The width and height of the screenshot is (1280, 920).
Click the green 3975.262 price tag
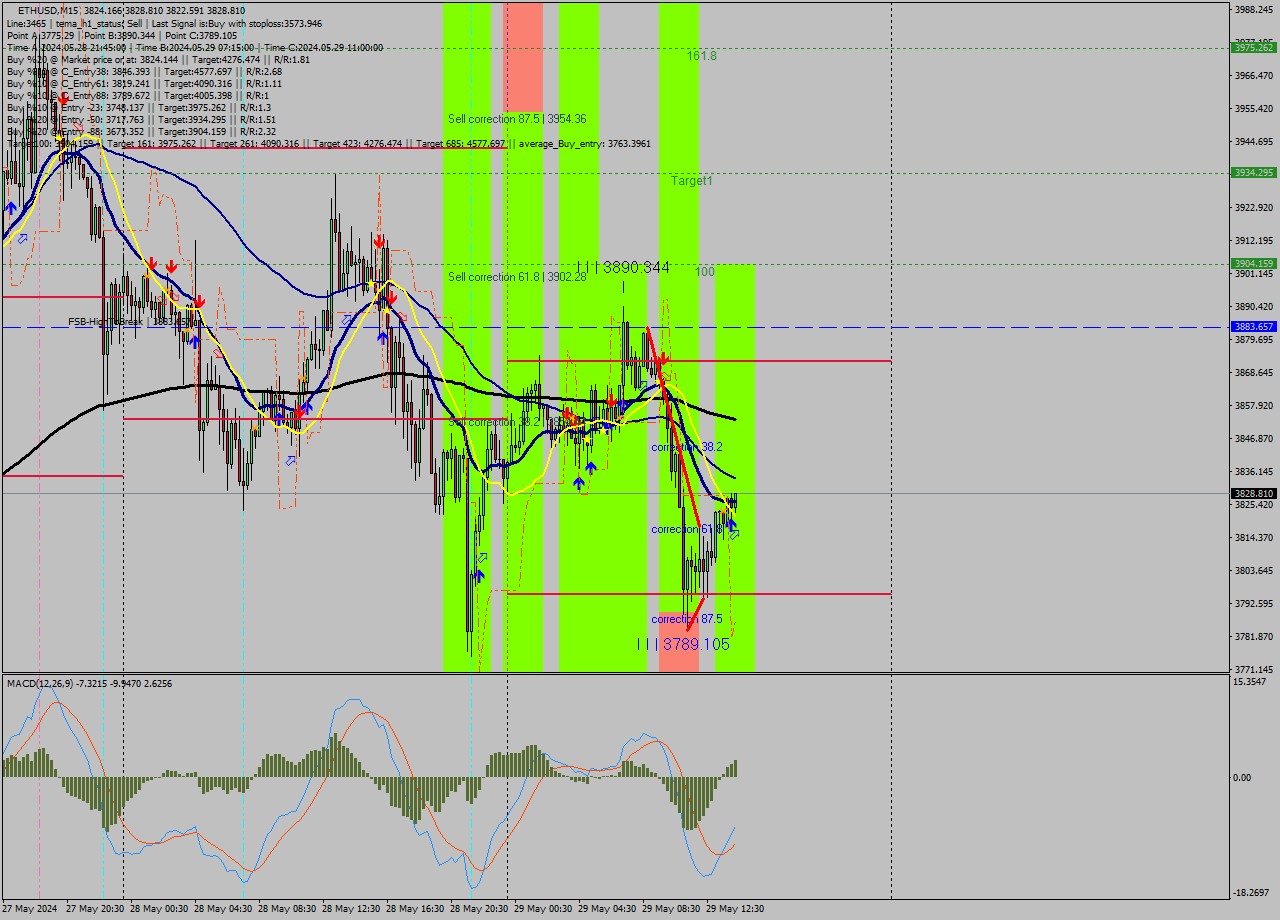pos(1254,47)
